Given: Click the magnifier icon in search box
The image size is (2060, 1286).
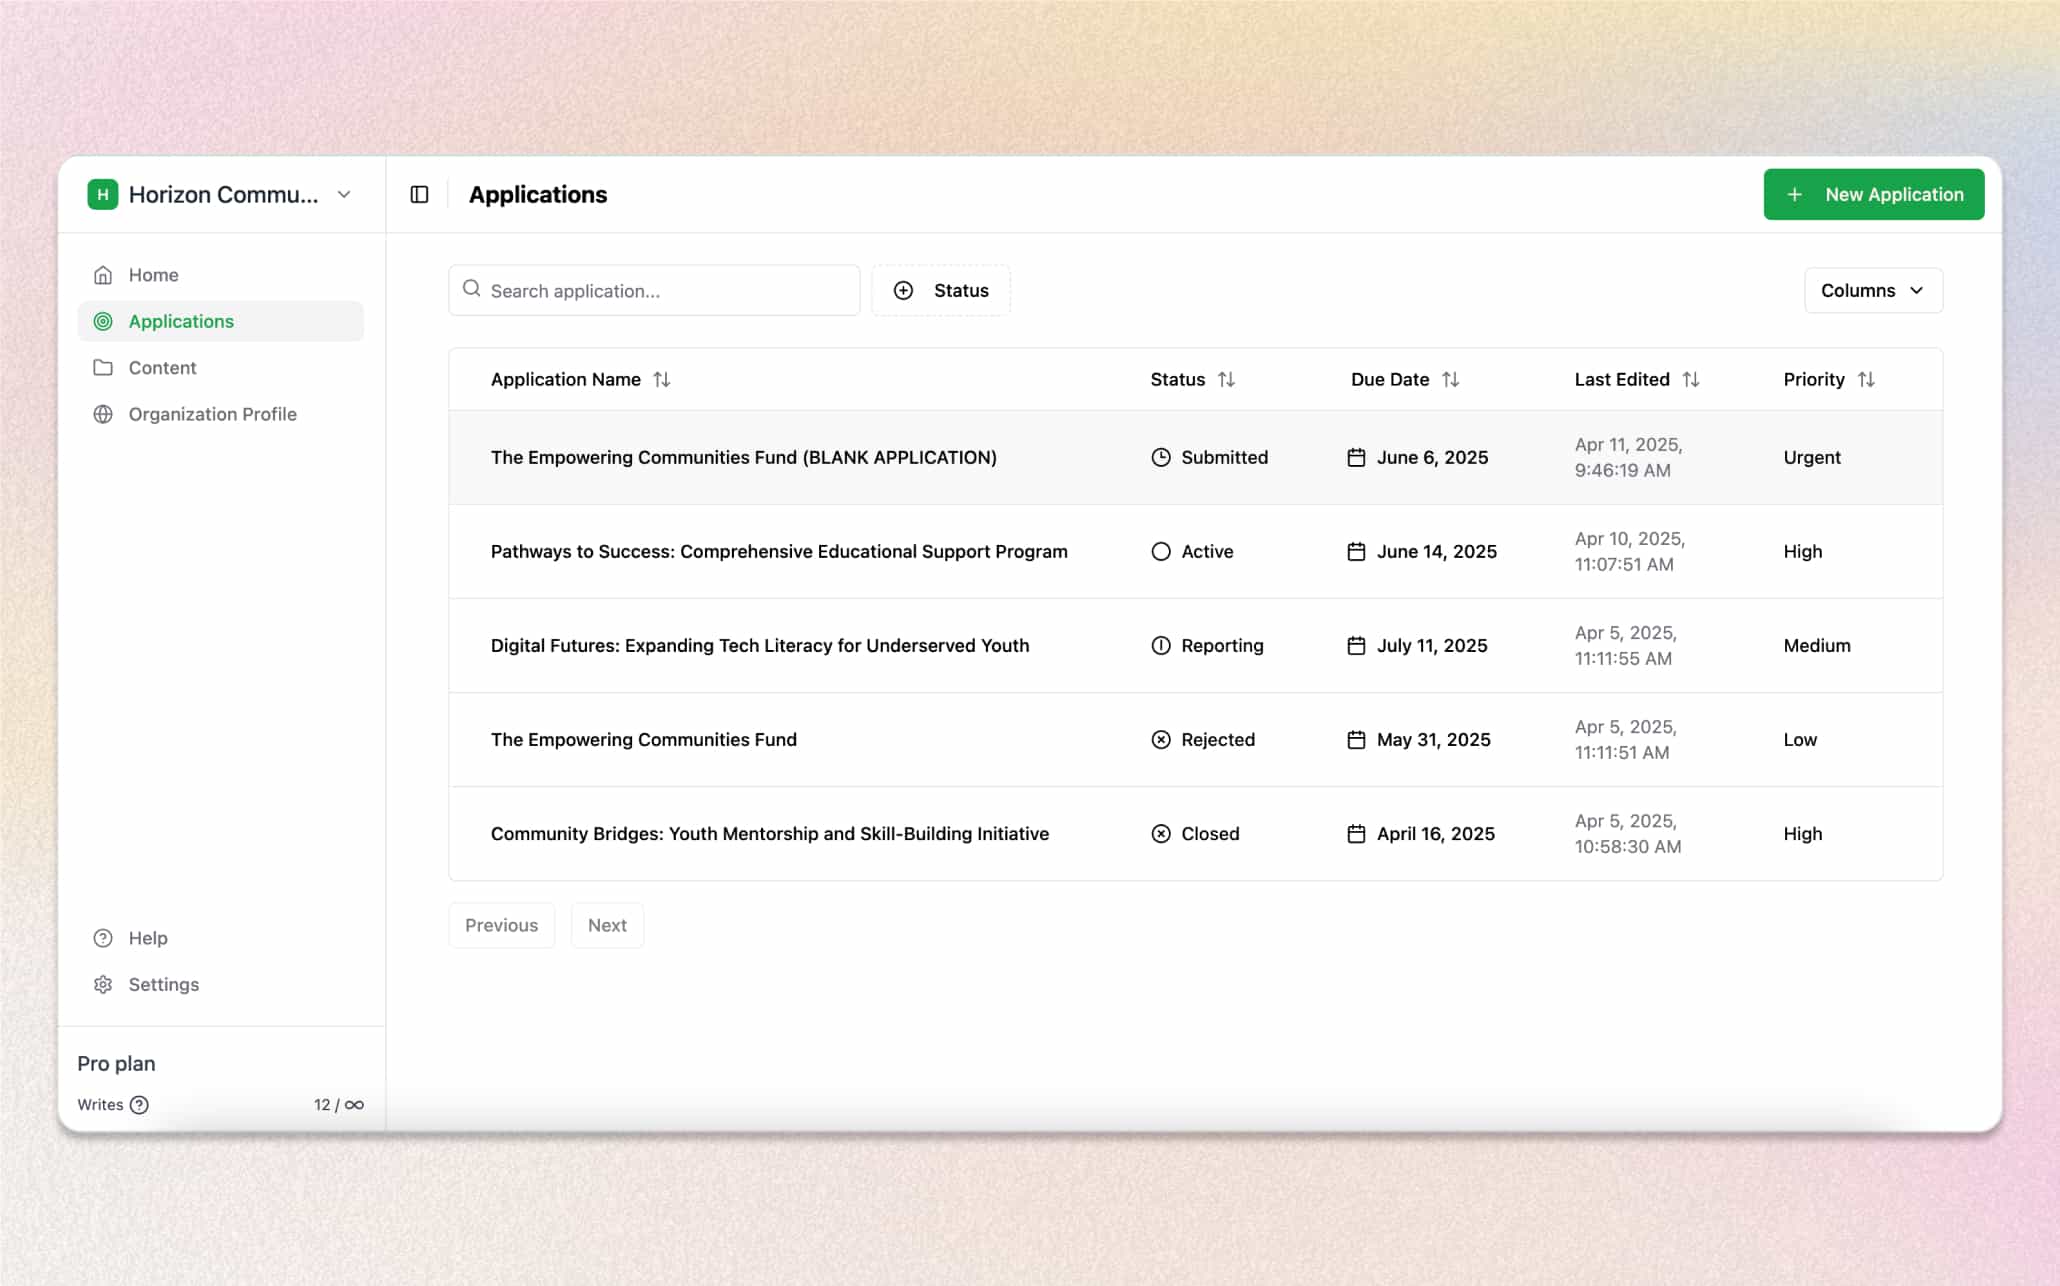Looking at the screenshot, I should 472,289.
